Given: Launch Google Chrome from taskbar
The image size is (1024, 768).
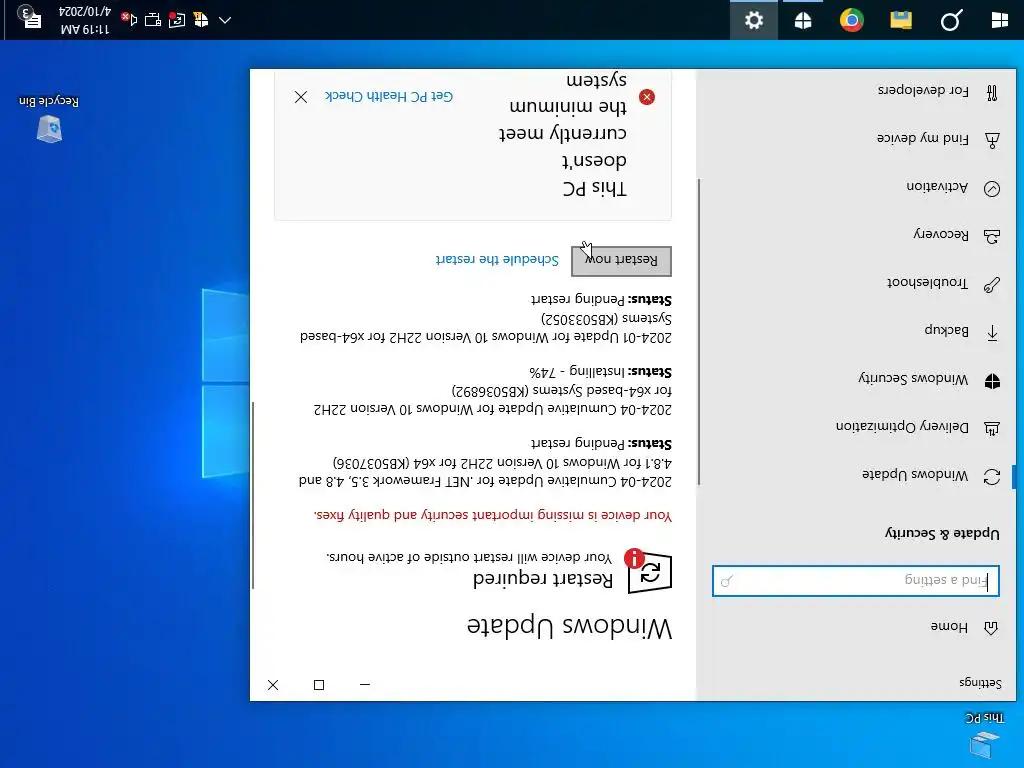Looking at the screenshot, I should coord(852,20).
